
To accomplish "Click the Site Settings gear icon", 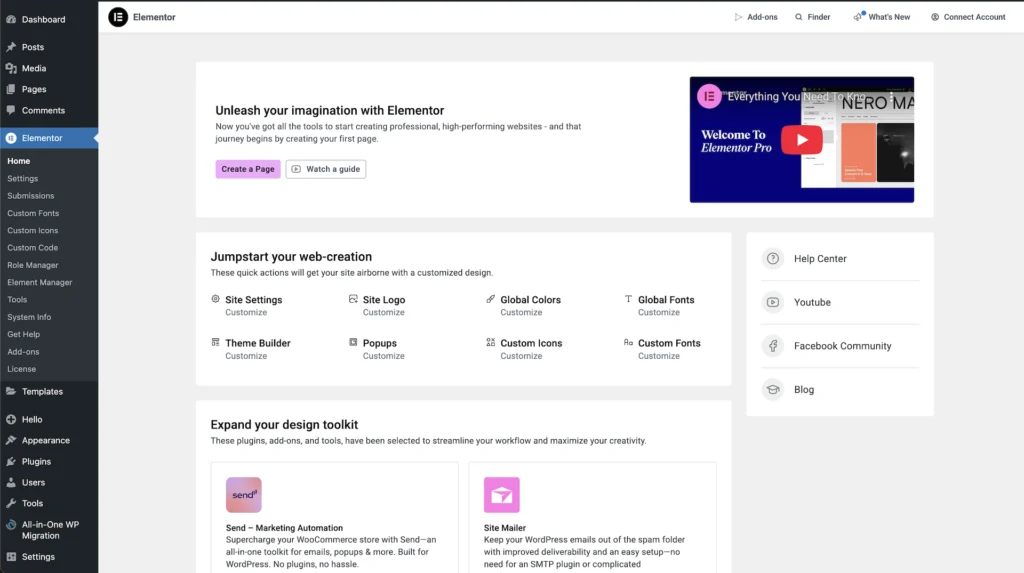I will (216, 299).
